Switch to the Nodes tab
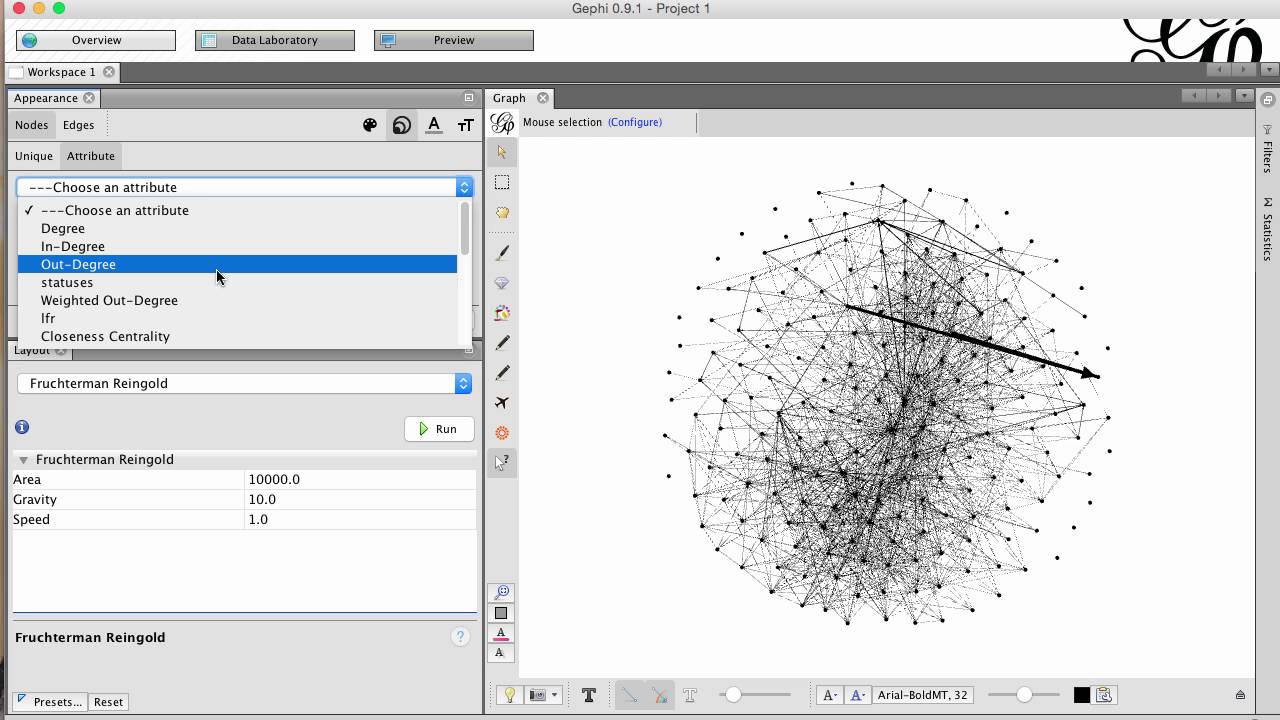 point(31,125)
